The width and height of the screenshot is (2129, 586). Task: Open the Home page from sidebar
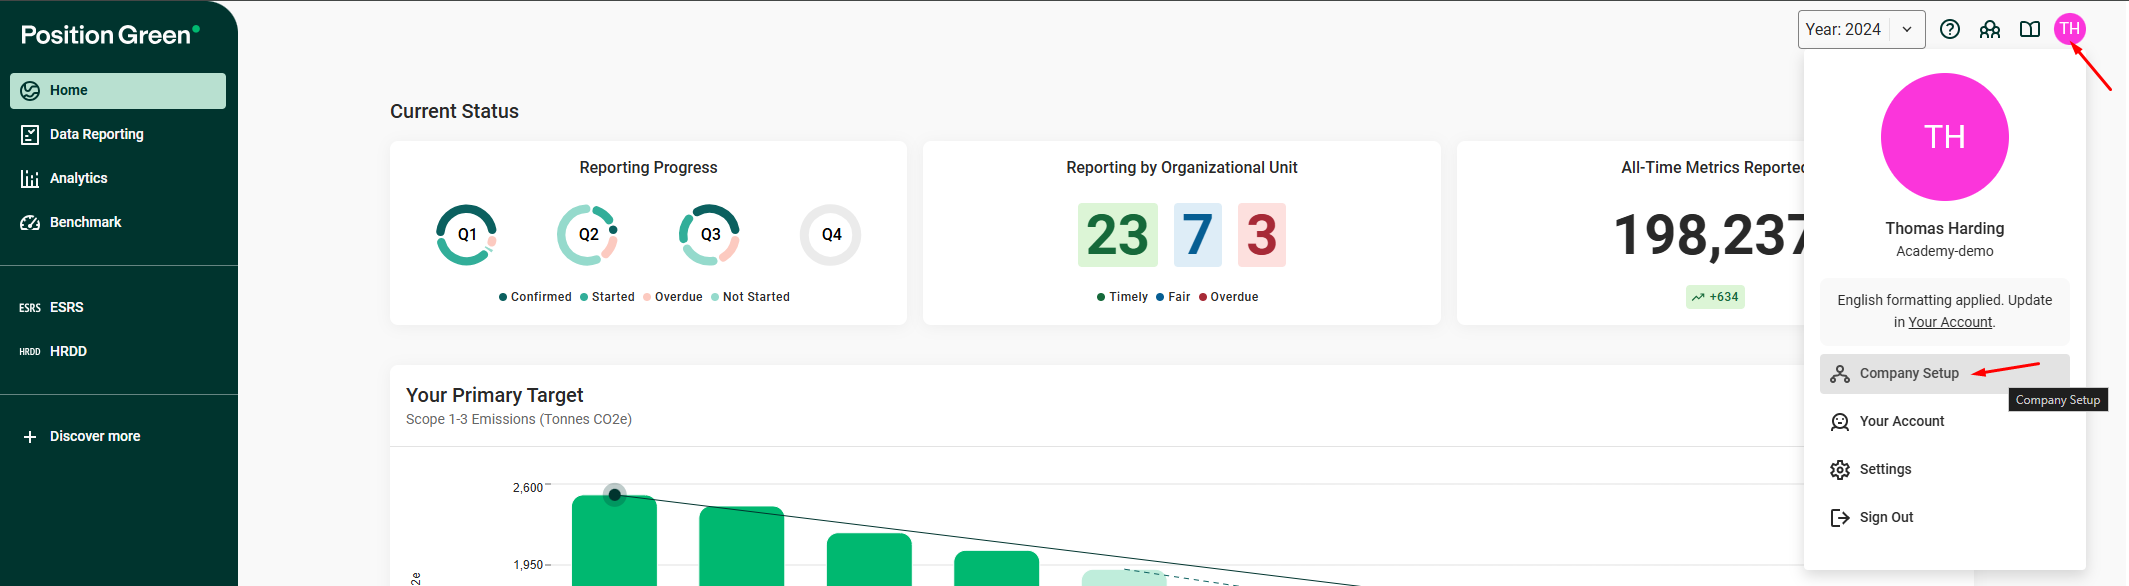[x=118, y=90]
